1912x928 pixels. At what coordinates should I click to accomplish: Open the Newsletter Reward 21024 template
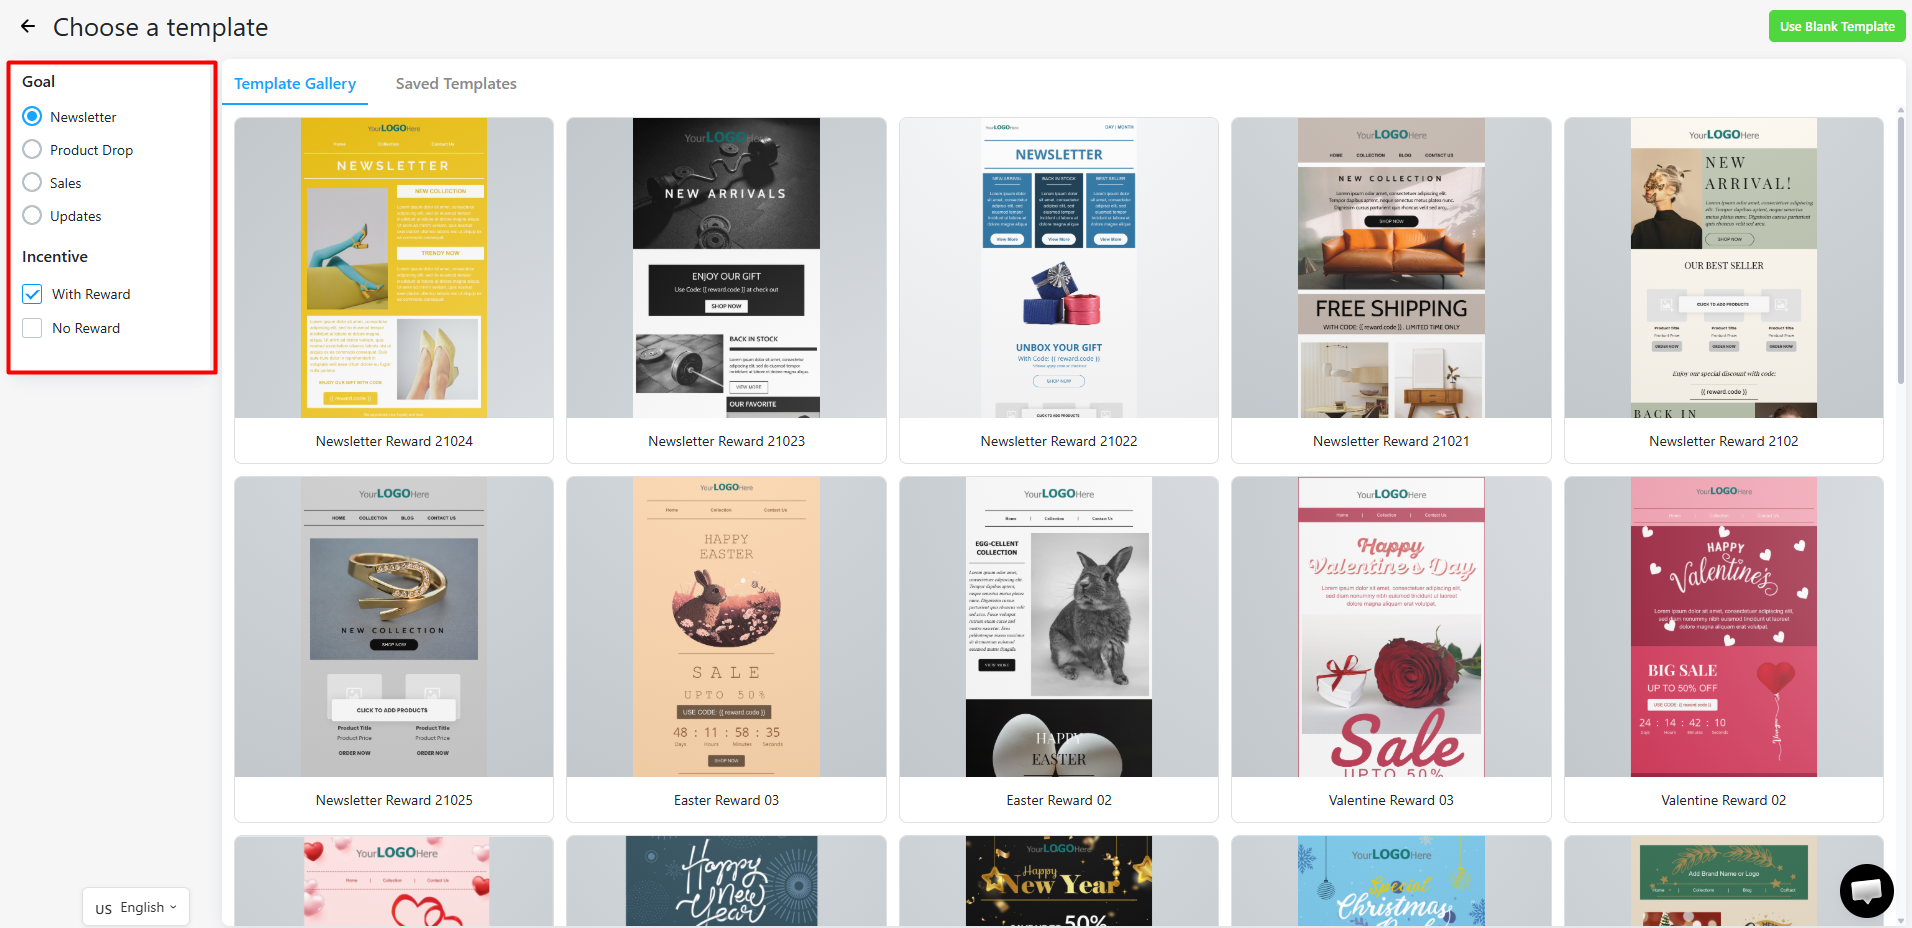pos(394,290)
